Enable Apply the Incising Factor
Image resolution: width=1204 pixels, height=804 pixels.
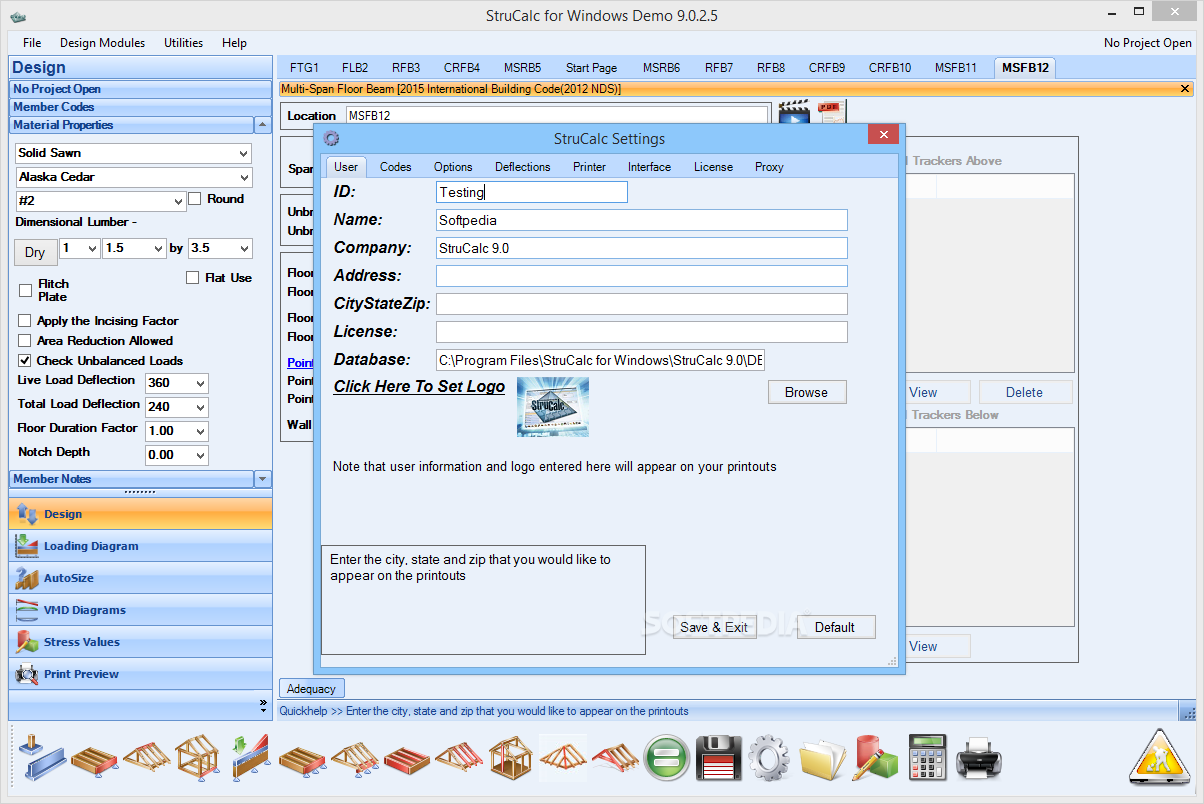pyautogui.click(x=25, y=321)
